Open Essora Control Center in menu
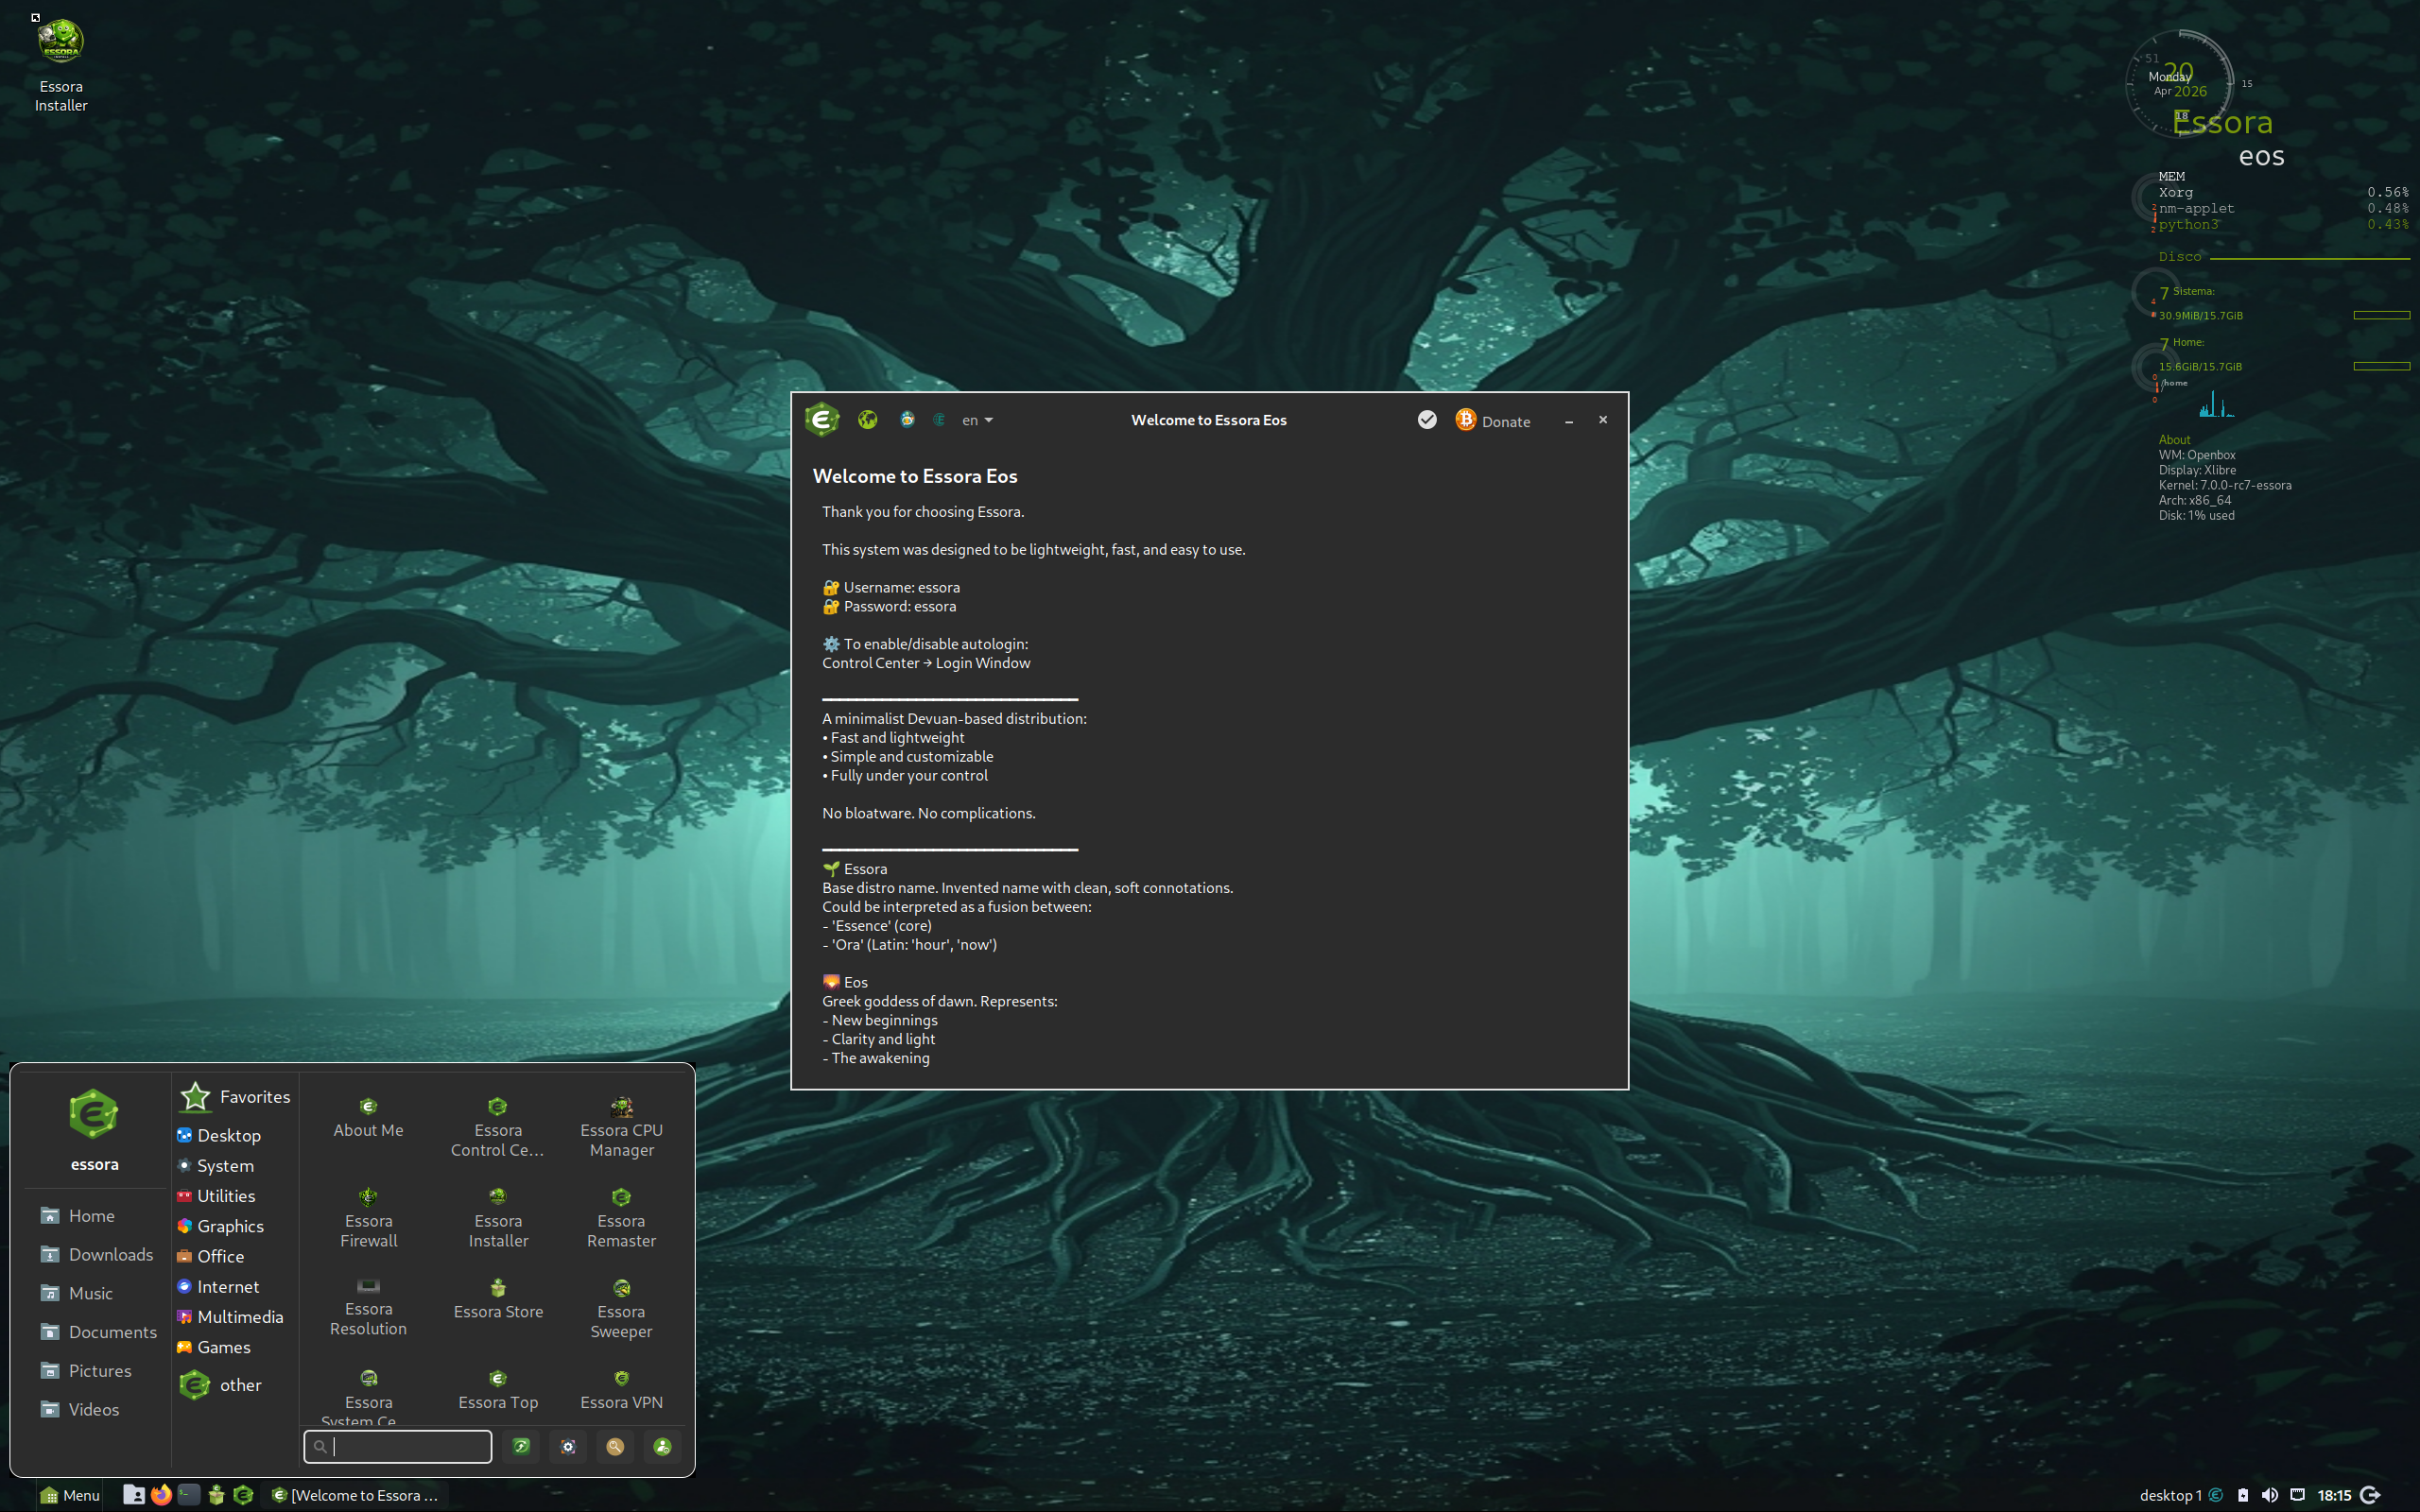The width and height of the screenshot is (2420, 1512). click(x=498, y=1127)
